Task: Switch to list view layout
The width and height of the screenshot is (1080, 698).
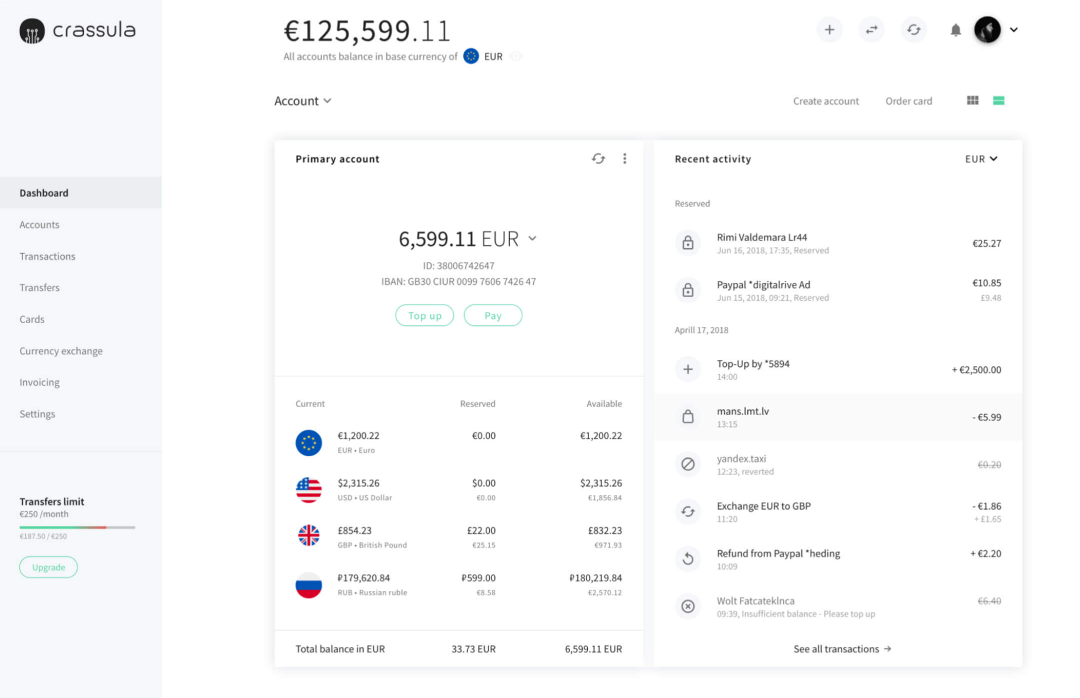Action: [998, 101]
